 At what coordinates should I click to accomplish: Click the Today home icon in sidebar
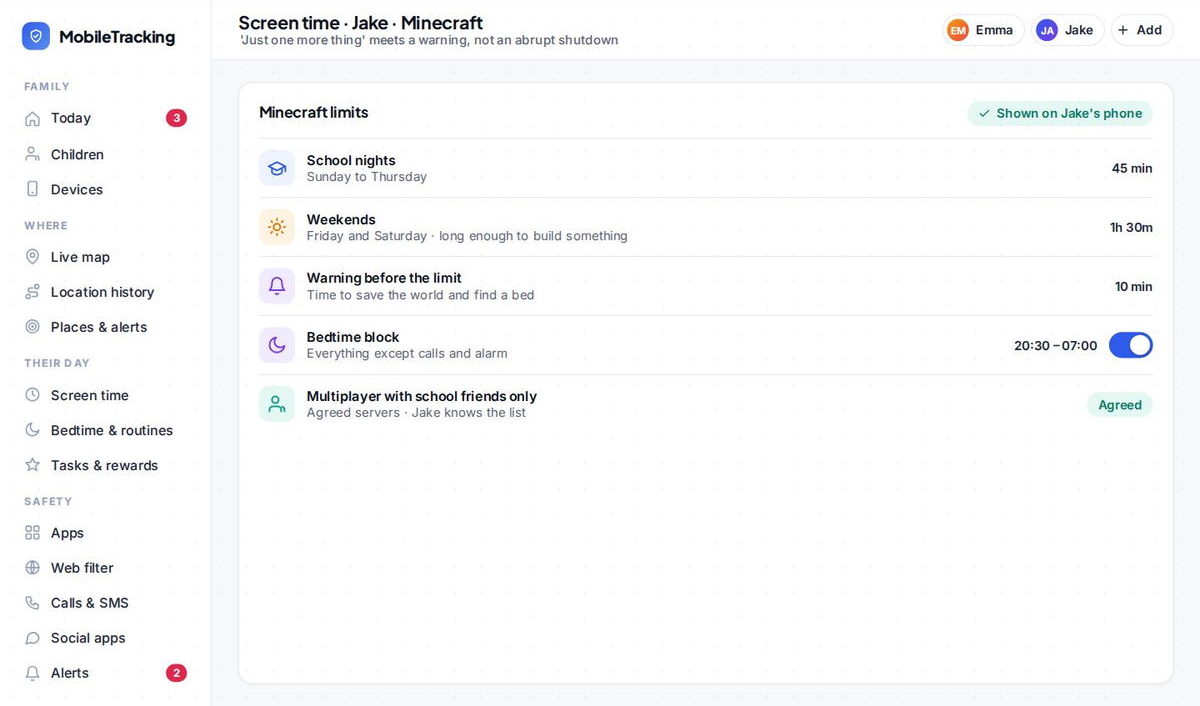33,118
